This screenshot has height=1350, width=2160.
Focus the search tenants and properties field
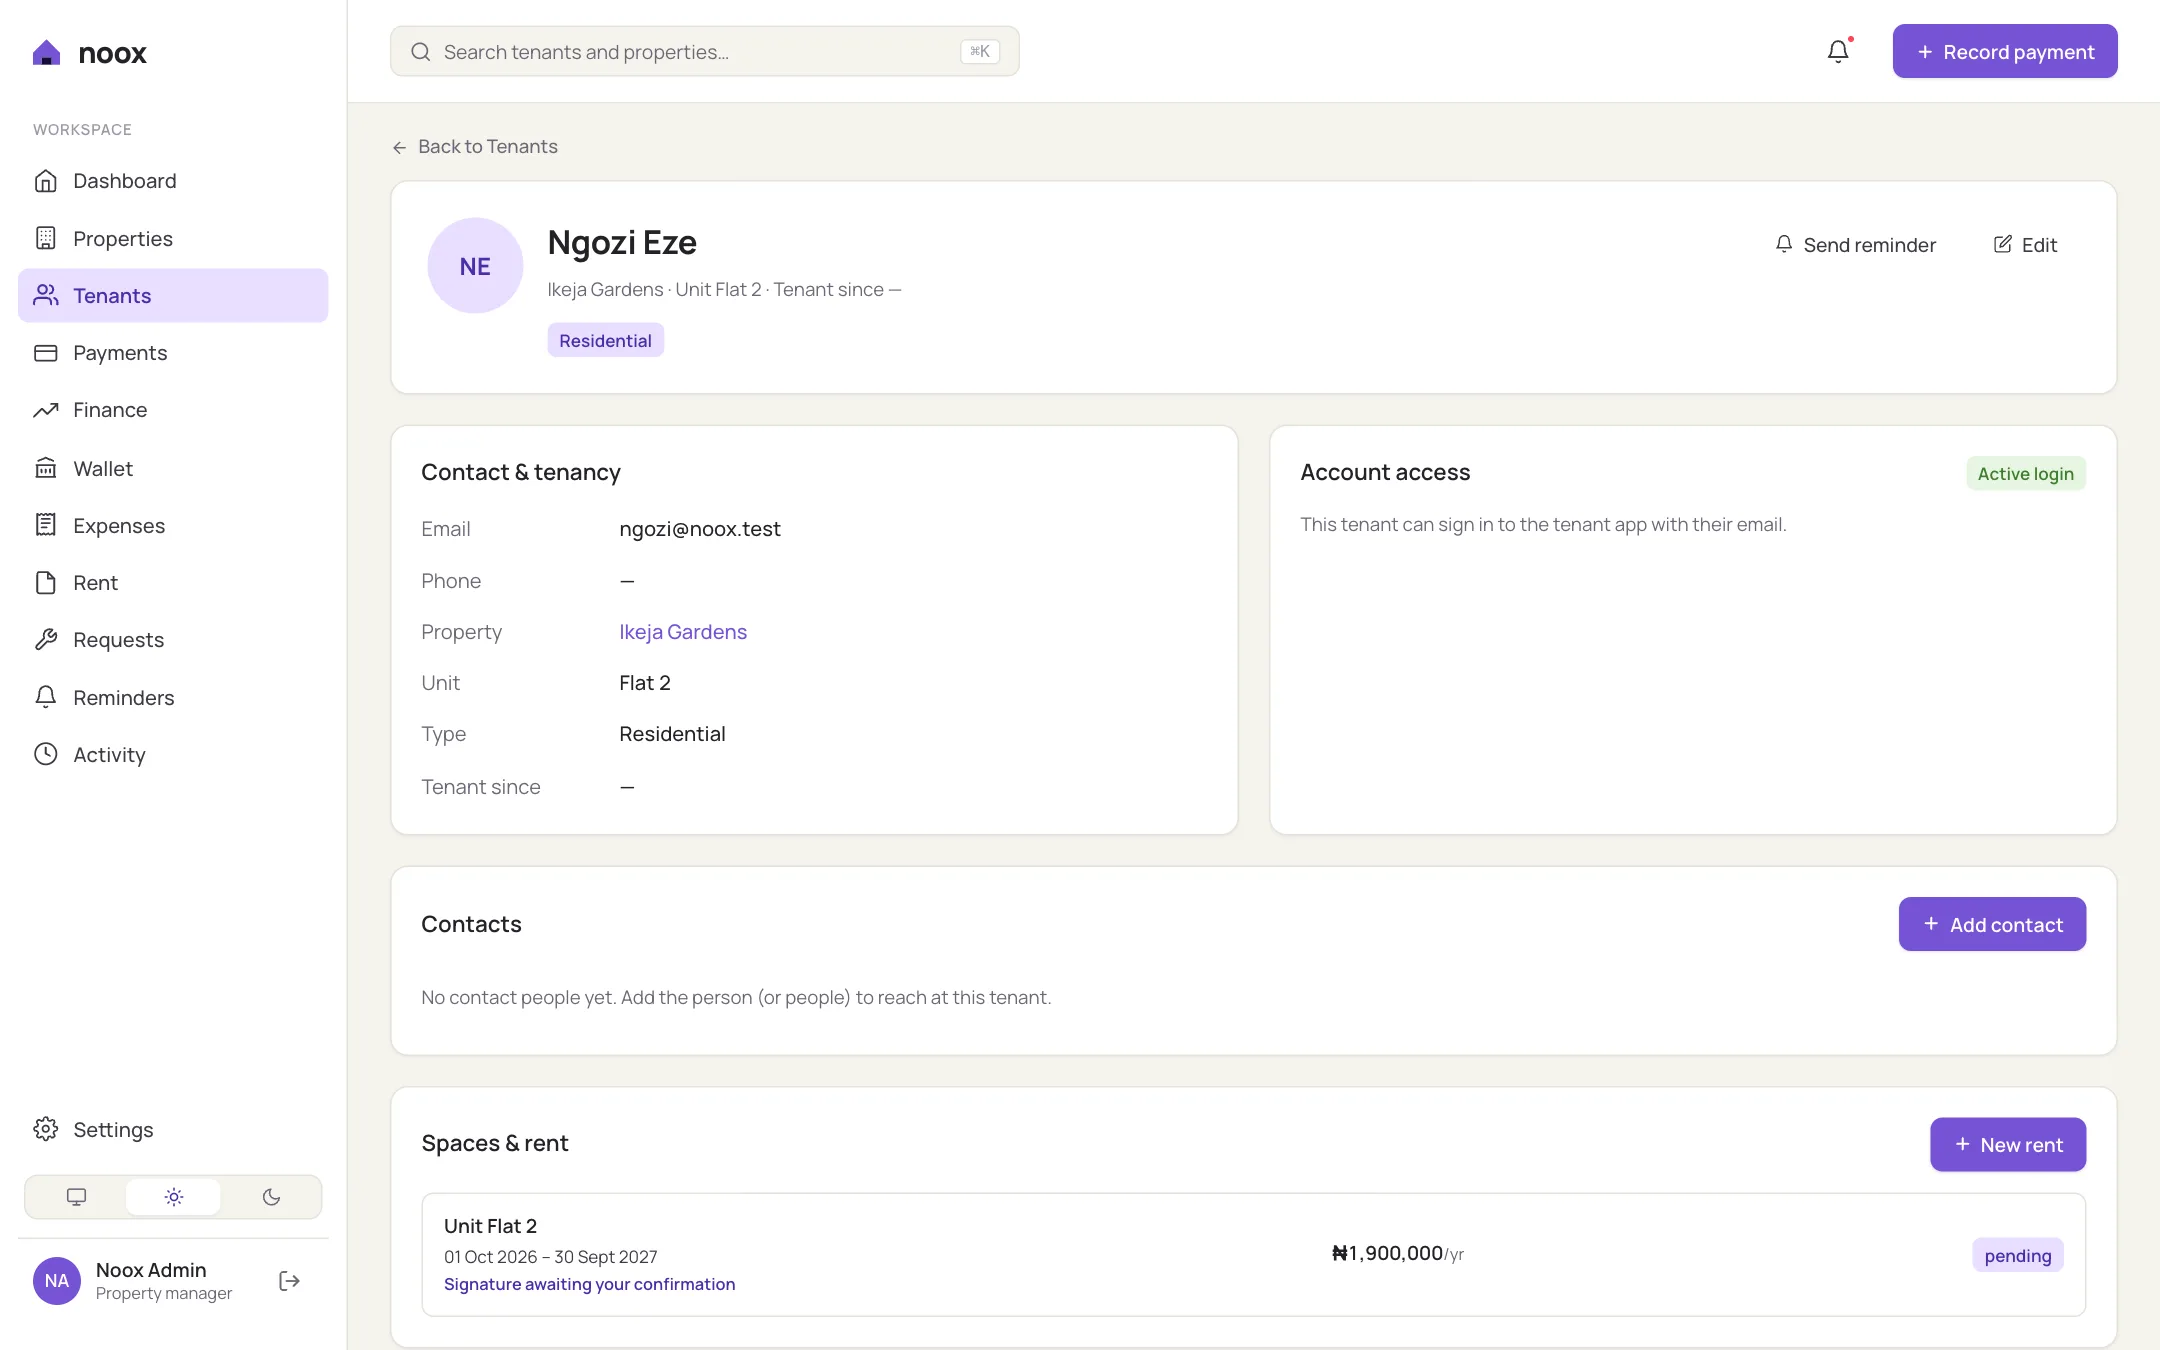705,51
